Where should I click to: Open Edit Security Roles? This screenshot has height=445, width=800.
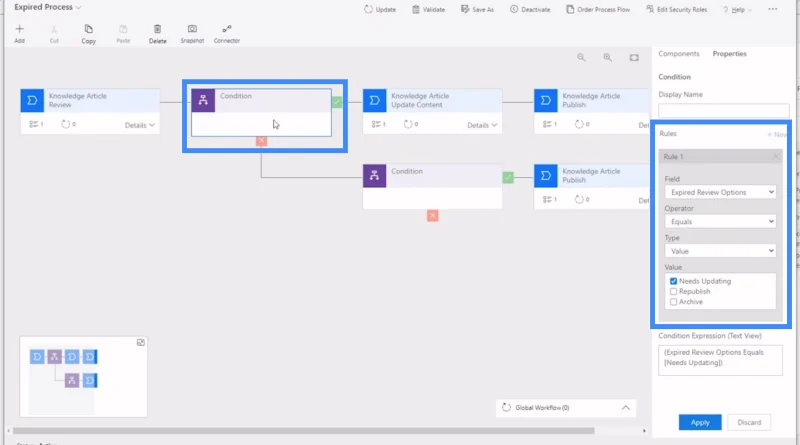click(x=677, y=9)
